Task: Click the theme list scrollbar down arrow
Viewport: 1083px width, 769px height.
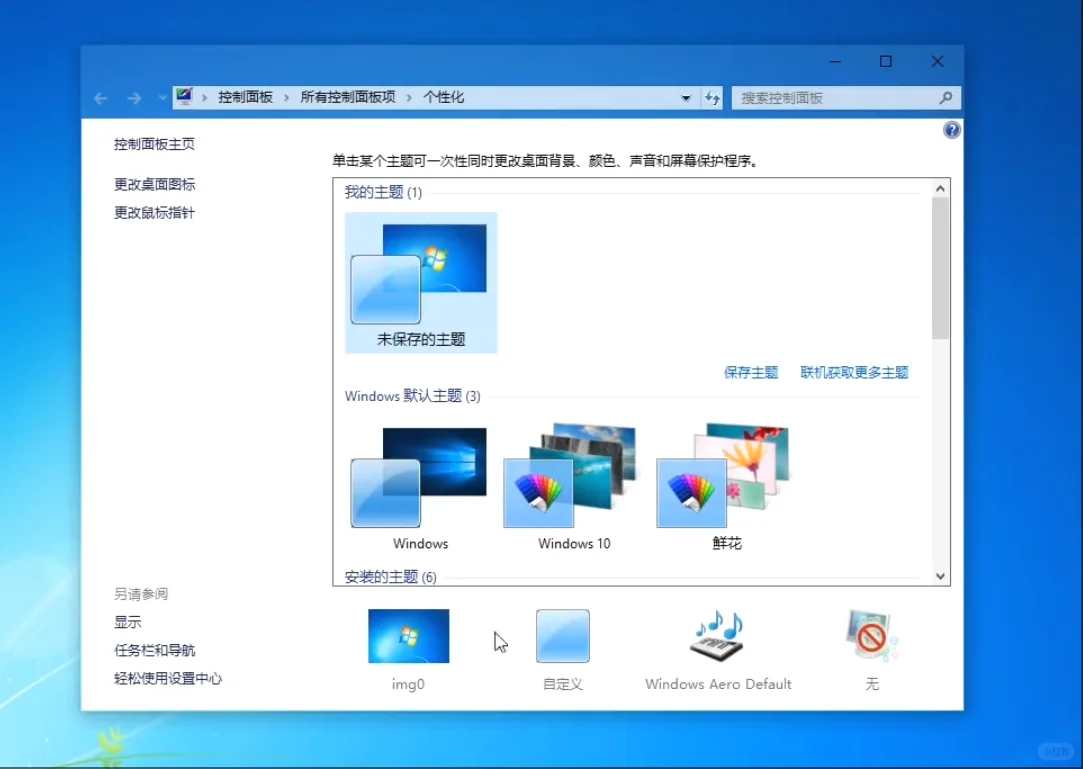Action: point(940,576)
